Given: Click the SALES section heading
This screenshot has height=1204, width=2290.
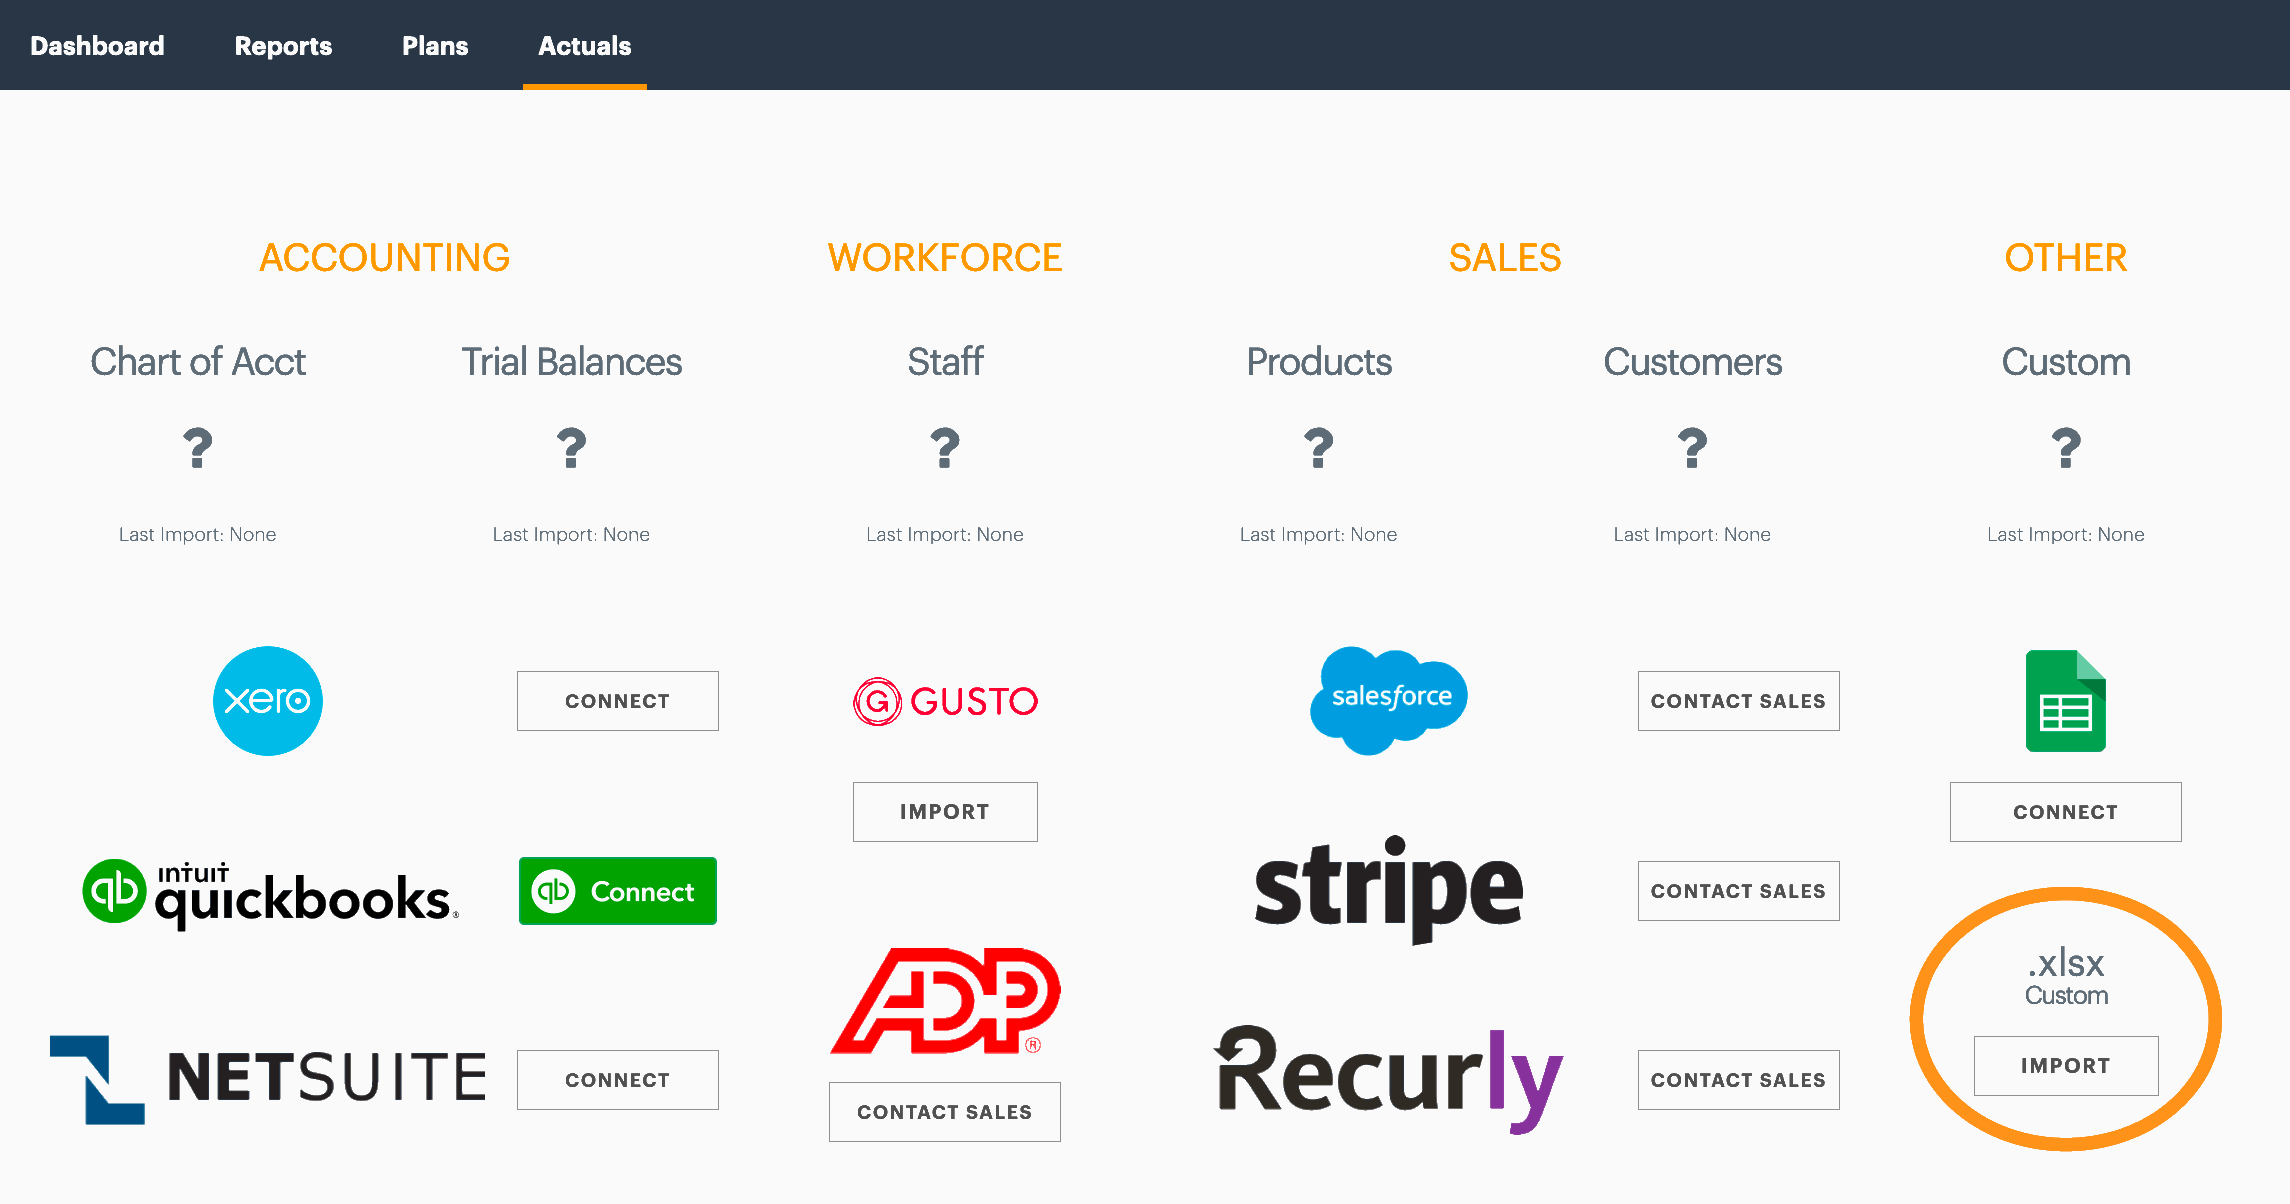Looking at the screenshot, I should click(1505, 258).
